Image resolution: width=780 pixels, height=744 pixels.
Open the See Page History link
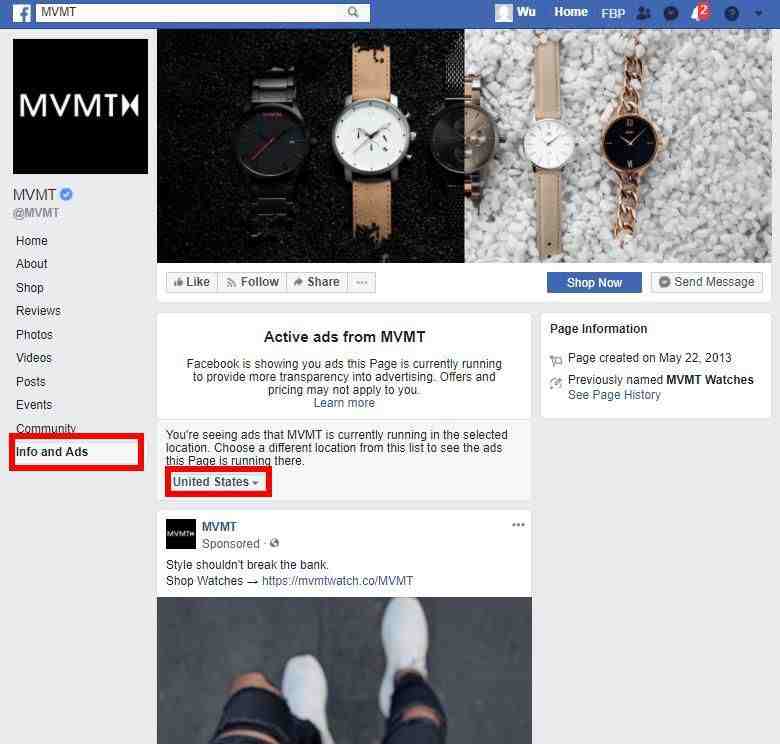click(614, 395)
